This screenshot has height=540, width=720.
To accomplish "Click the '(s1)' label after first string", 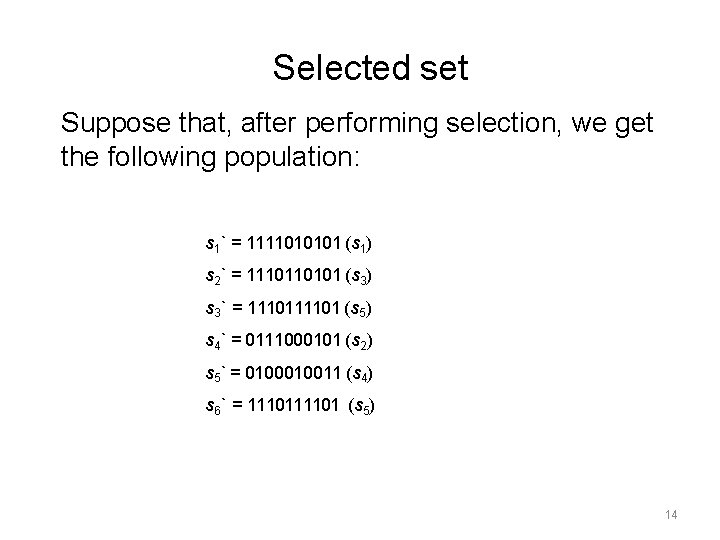I will [358, 244].
